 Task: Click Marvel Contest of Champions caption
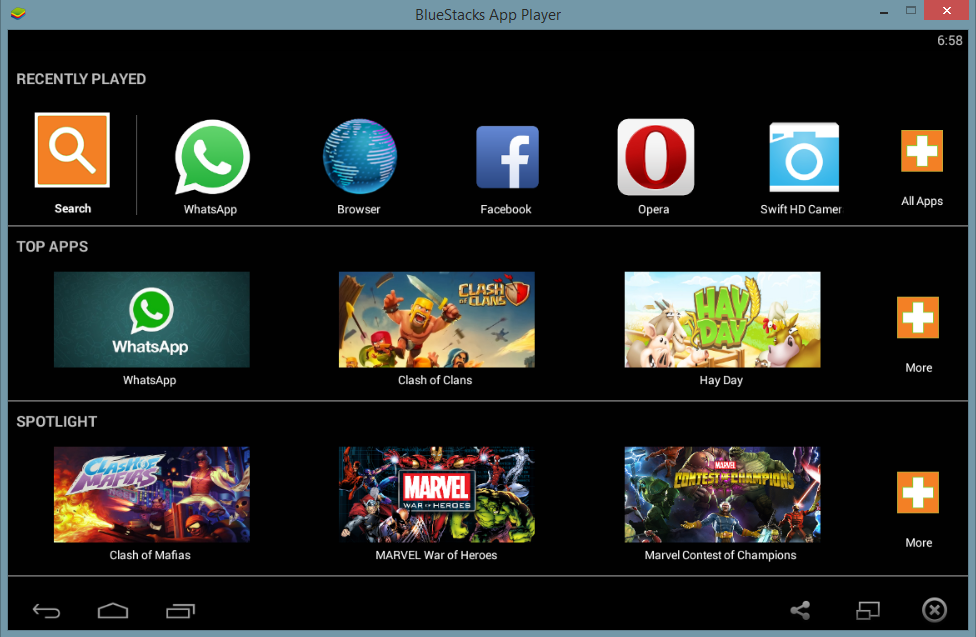coord(720,555)
